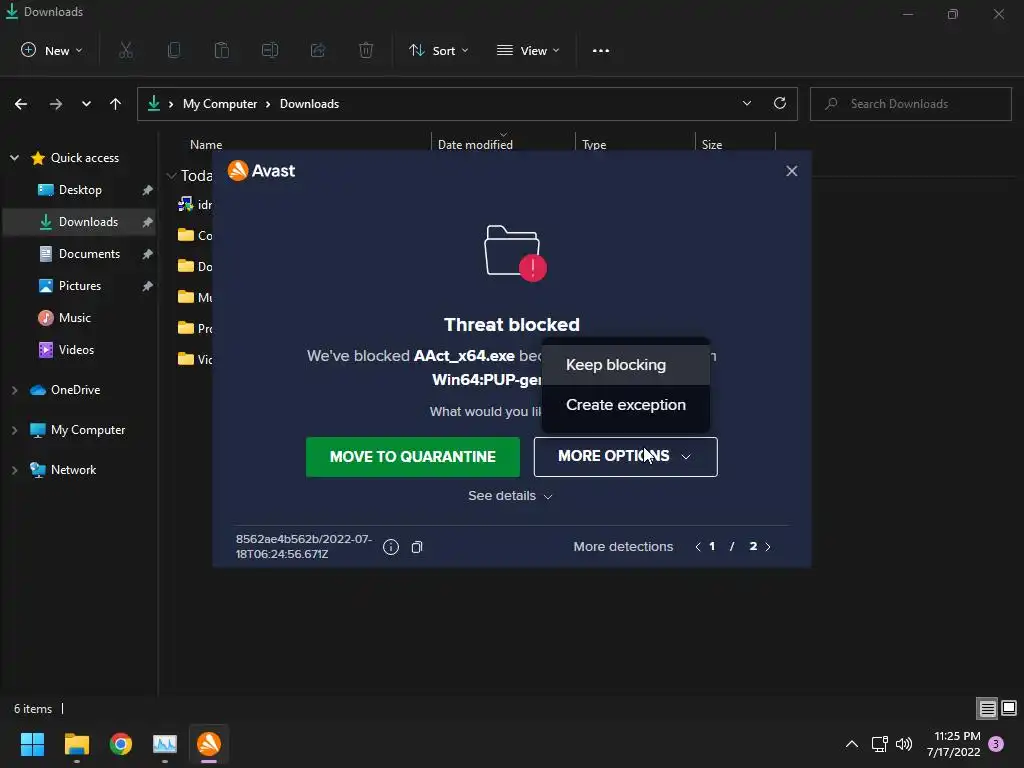Viewport: 1024px width, 768px height.
Task: Click Downloads in address breadcrumb
Action: pyautogui.click(x=310, y=104)
